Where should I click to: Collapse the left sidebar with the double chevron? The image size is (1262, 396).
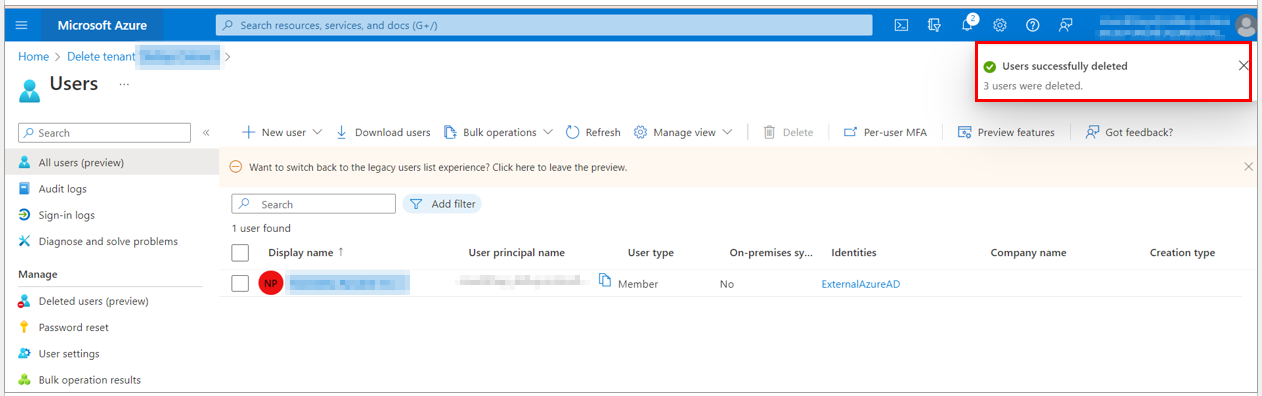coord(206,132)
